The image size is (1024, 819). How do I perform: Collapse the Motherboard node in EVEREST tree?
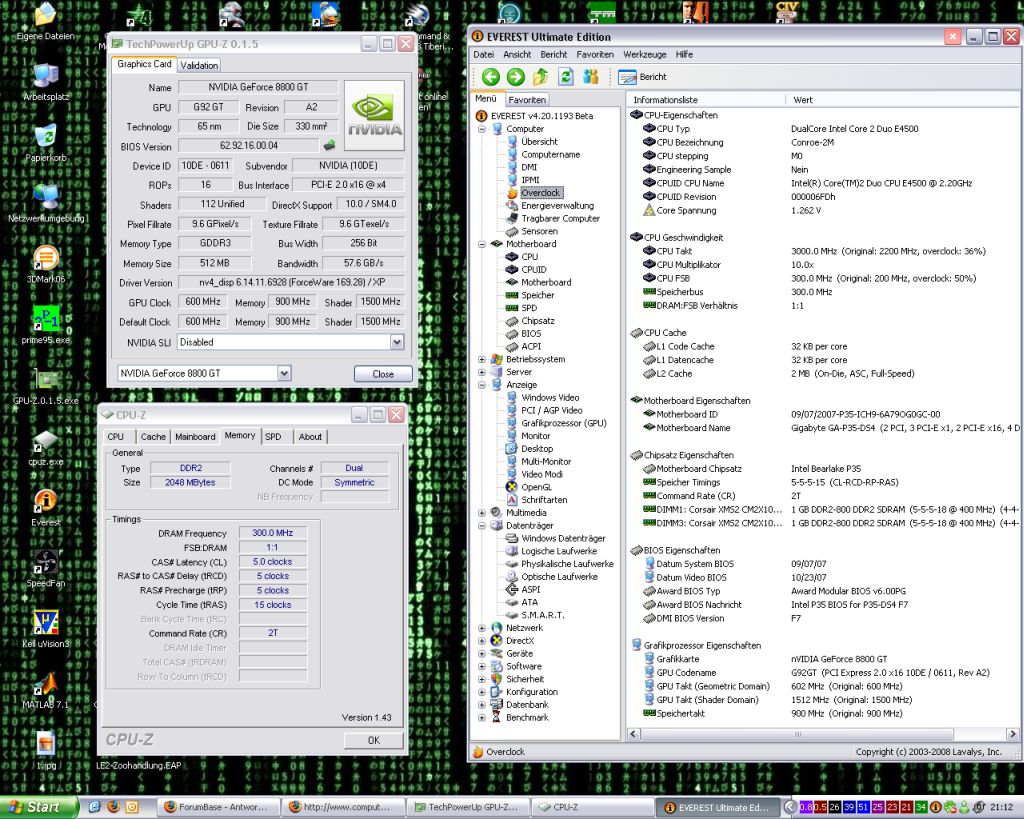pyautogui.click(x=482, y=244)
